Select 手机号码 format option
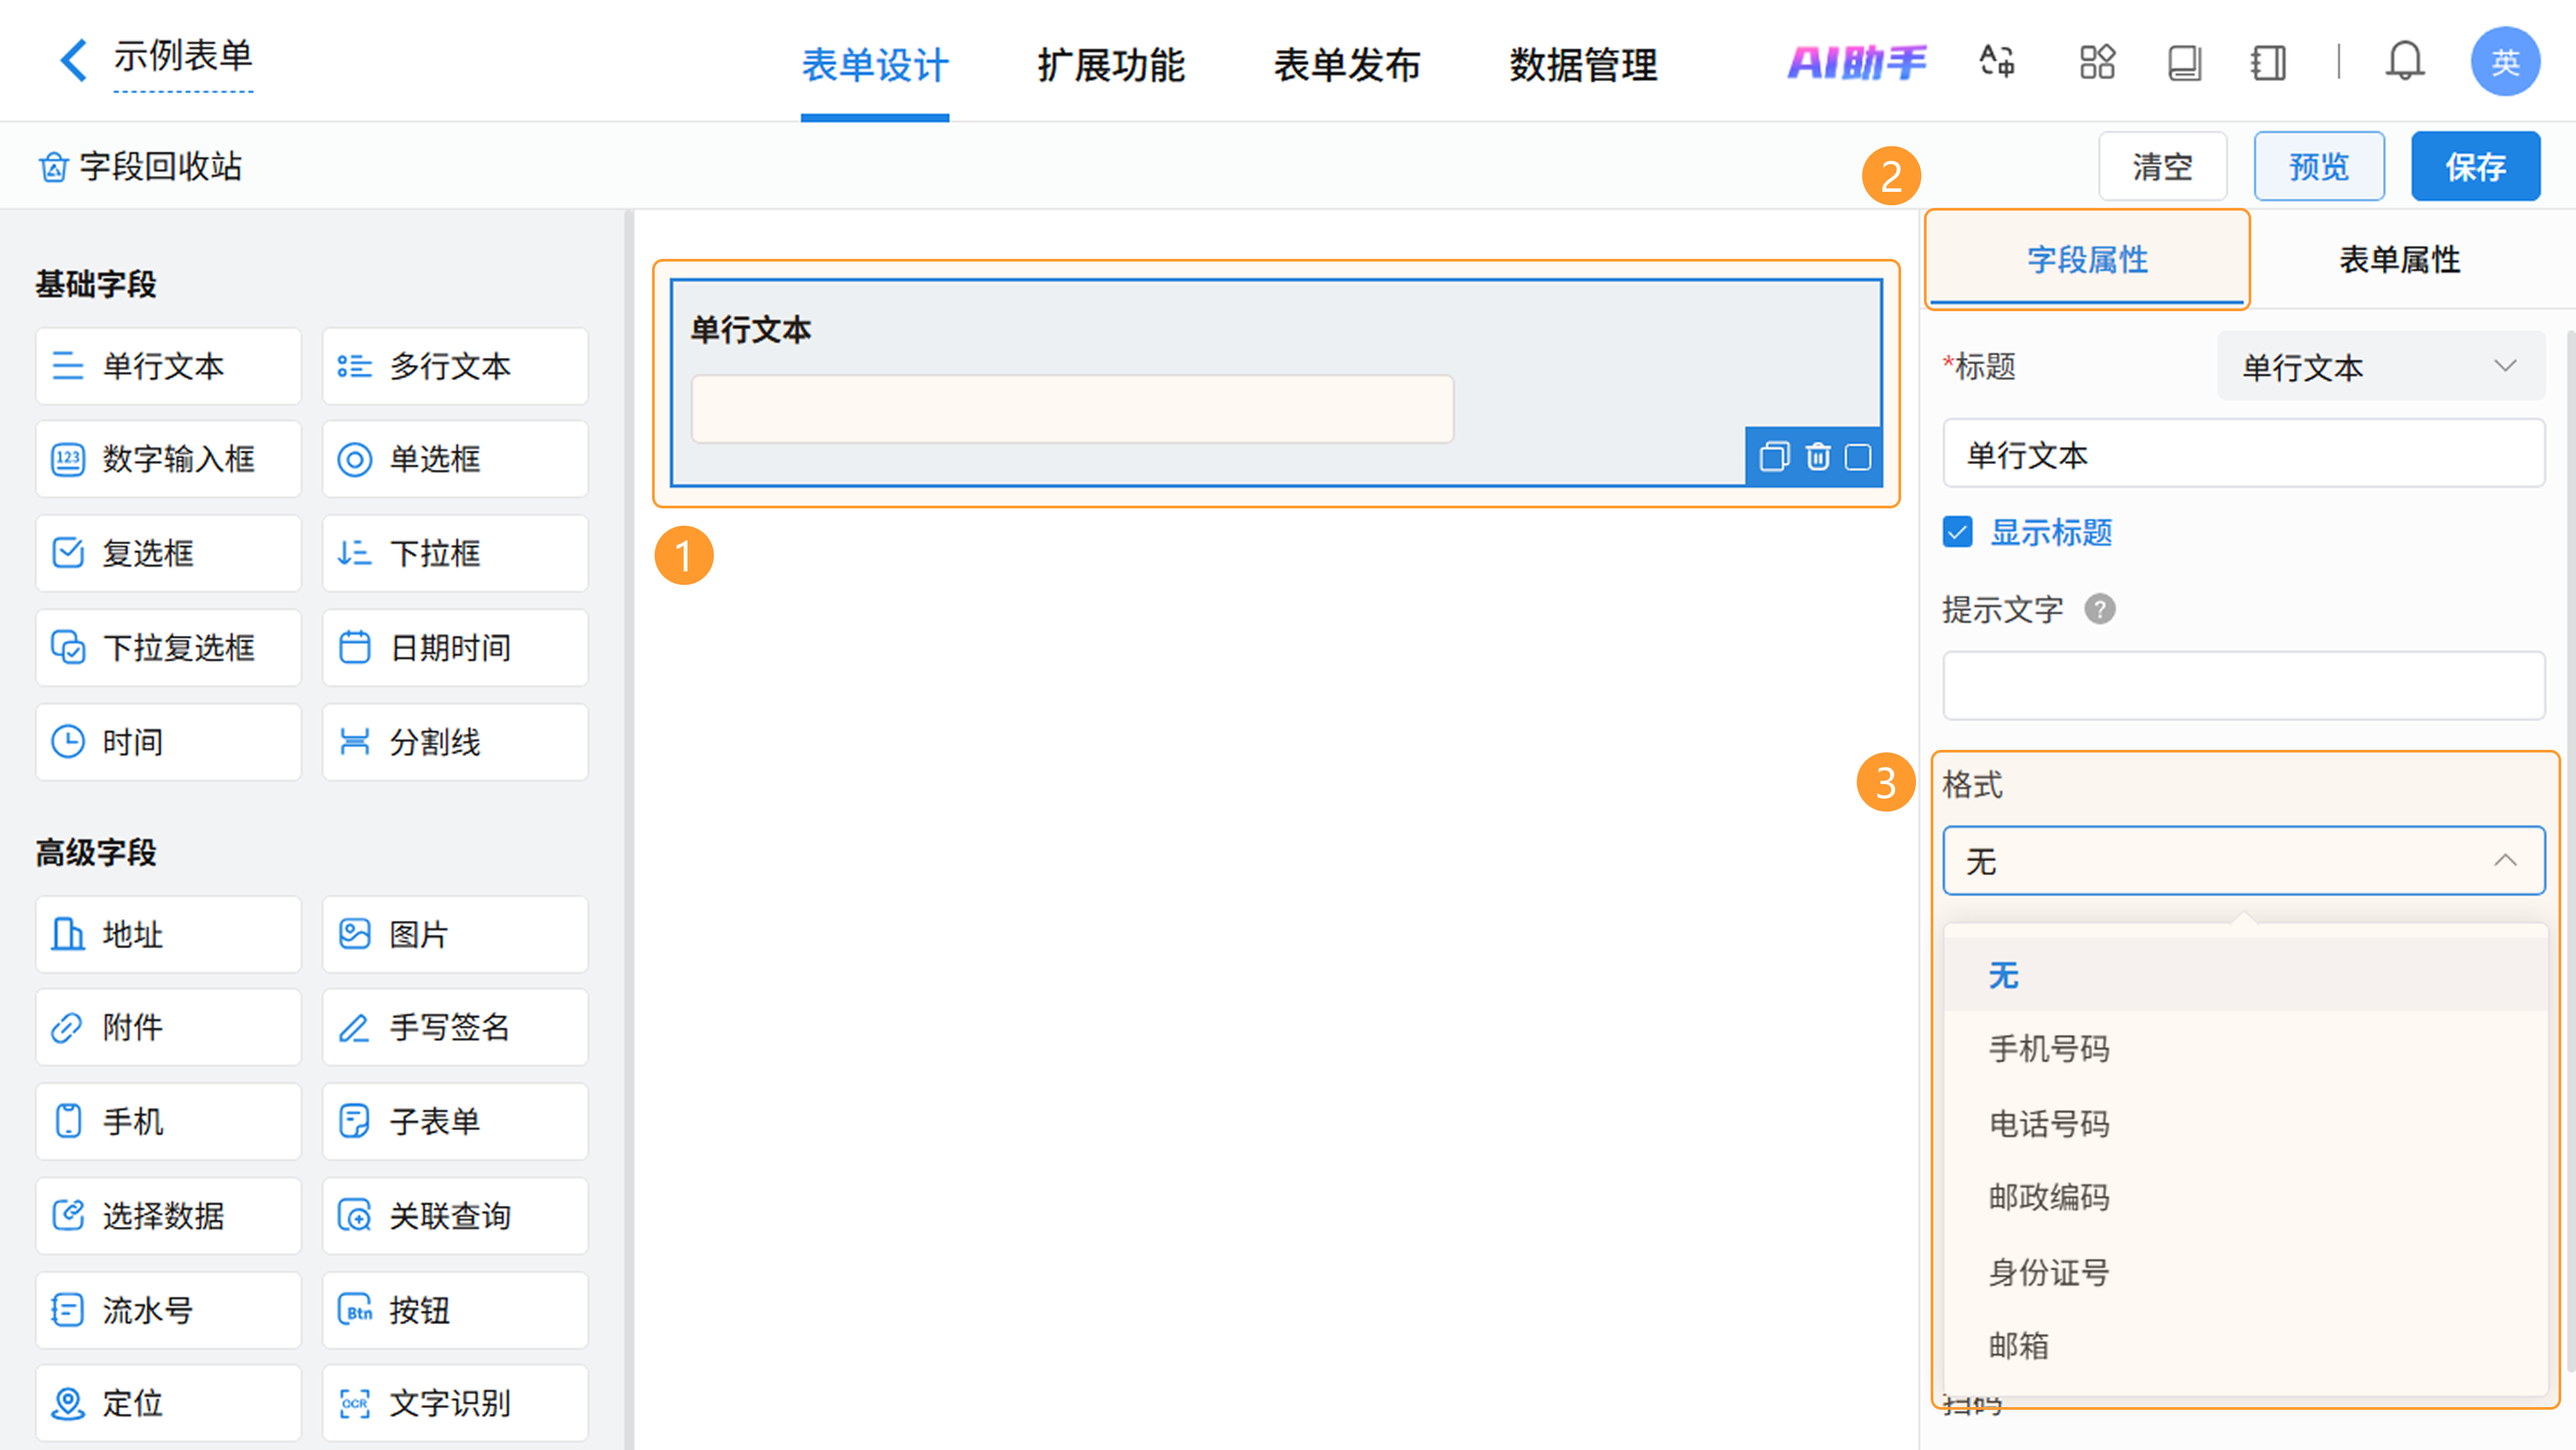The width and height of the screenshot is (2576, 1450). coord(2048,1049)
